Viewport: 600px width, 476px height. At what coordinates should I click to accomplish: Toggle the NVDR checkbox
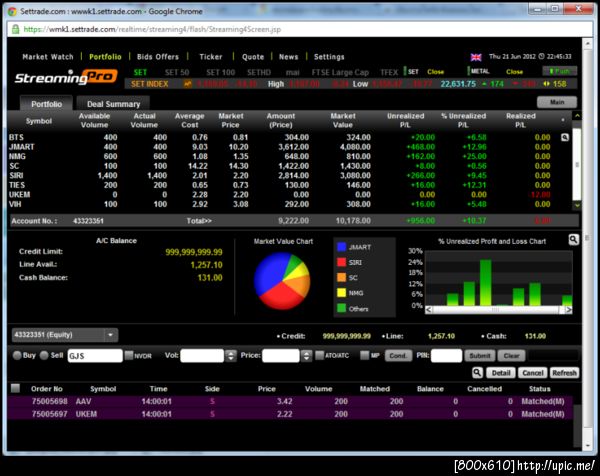click(129, 355)
